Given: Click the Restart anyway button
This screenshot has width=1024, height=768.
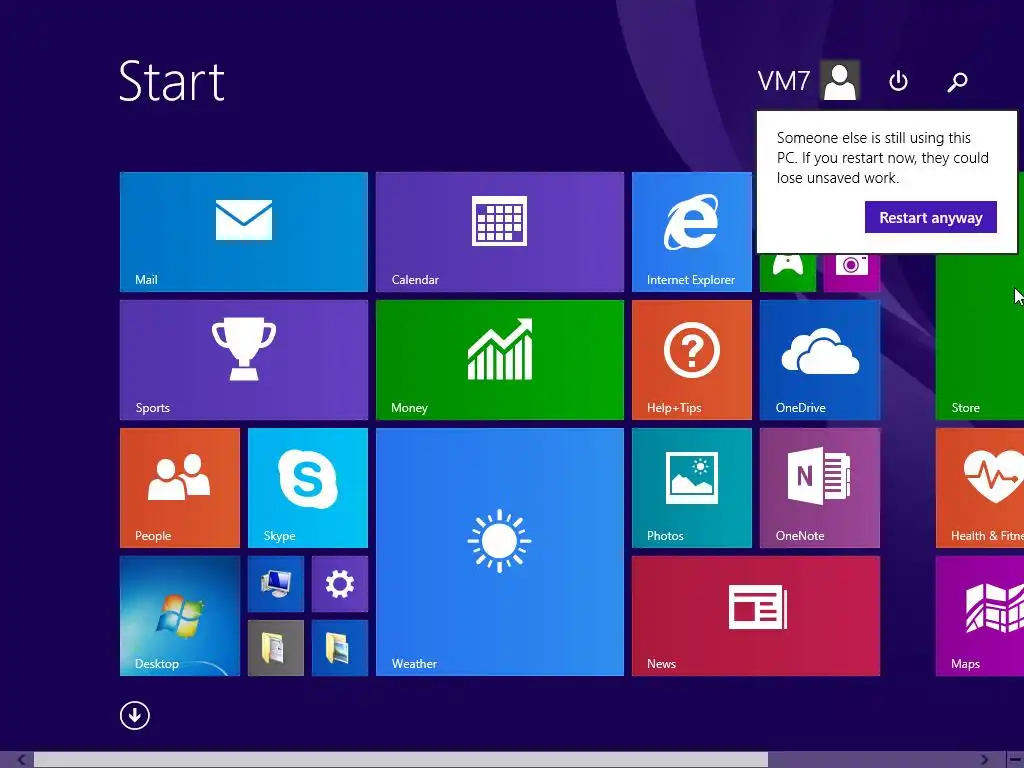Looking at the screenshot, I should (931, 217).
